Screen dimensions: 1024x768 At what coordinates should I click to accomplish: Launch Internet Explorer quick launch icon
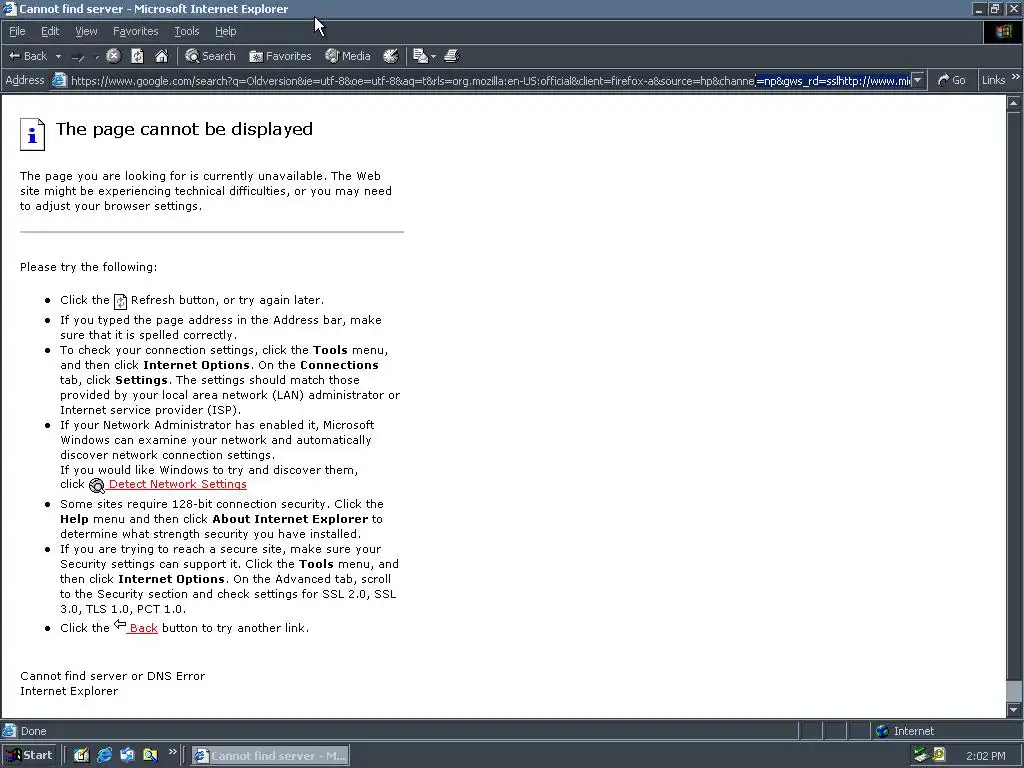(104, 756)
